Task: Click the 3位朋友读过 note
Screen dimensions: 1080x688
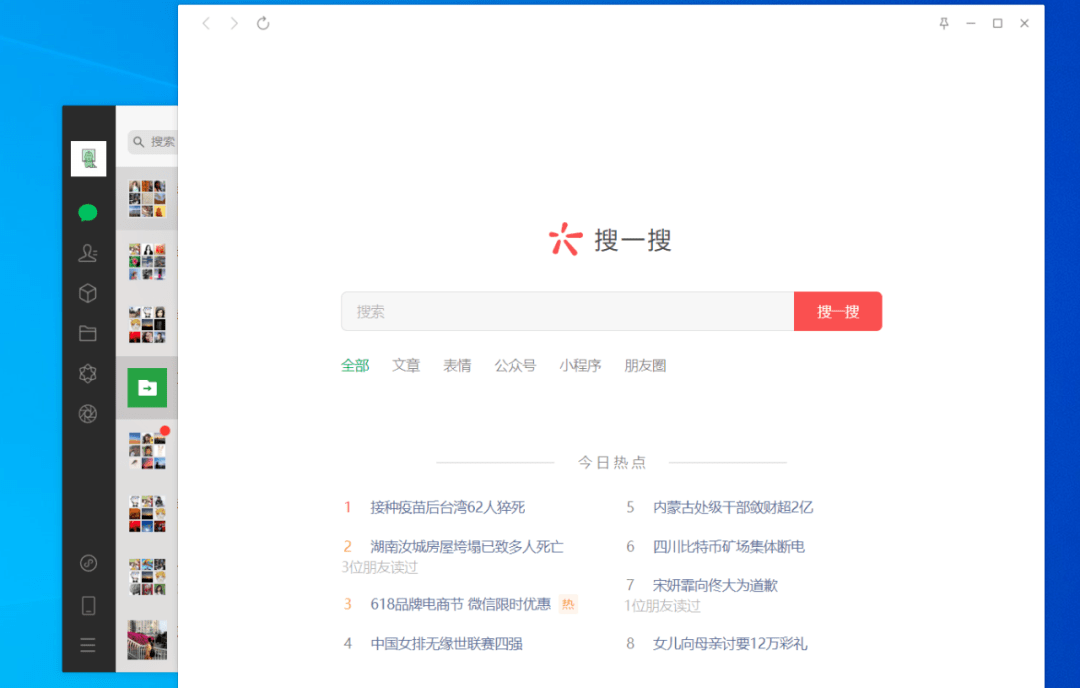Action: [x=380, y=567]
